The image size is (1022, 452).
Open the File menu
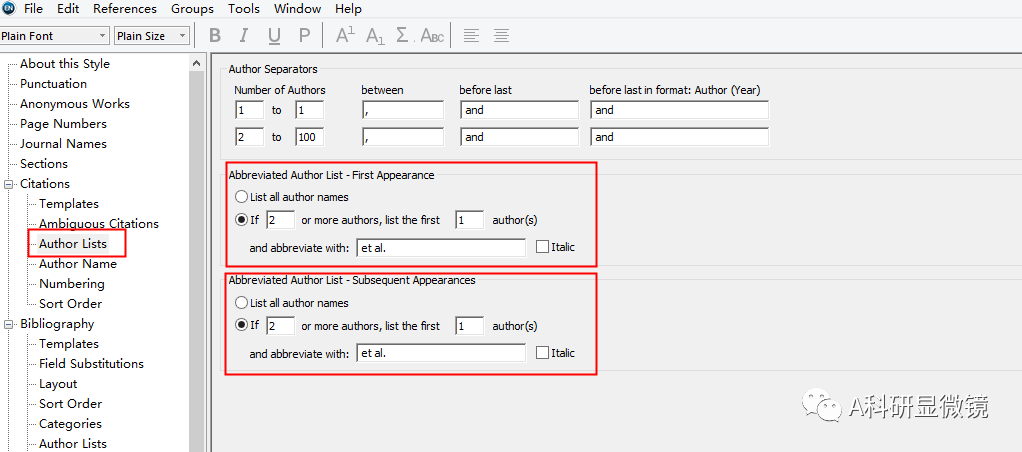point(33,9)
